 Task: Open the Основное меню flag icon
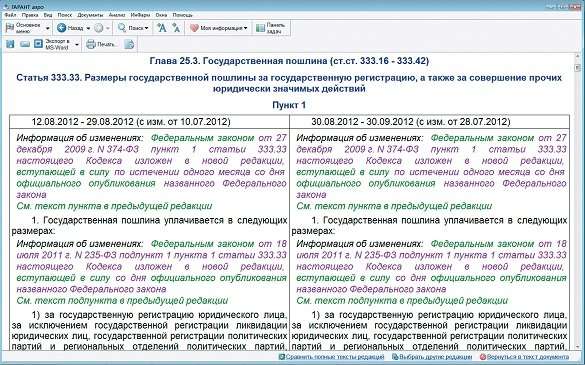10,28
